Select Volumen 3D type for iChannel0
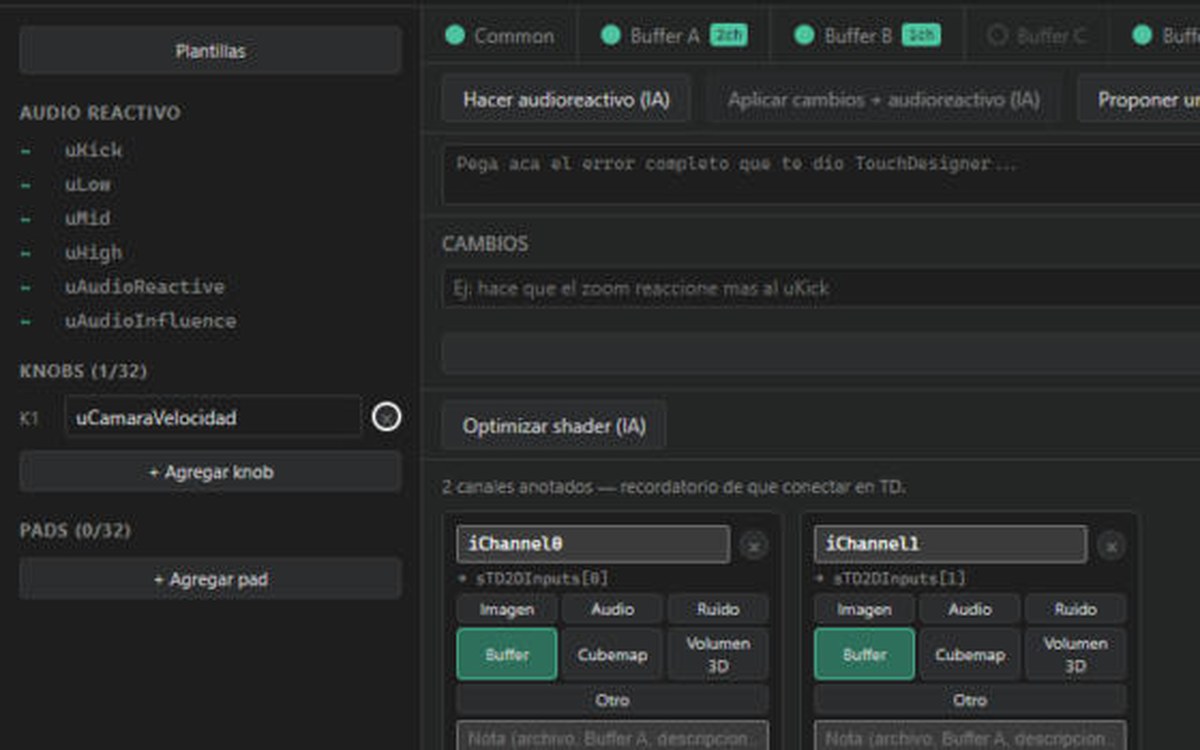 point(718,654)
